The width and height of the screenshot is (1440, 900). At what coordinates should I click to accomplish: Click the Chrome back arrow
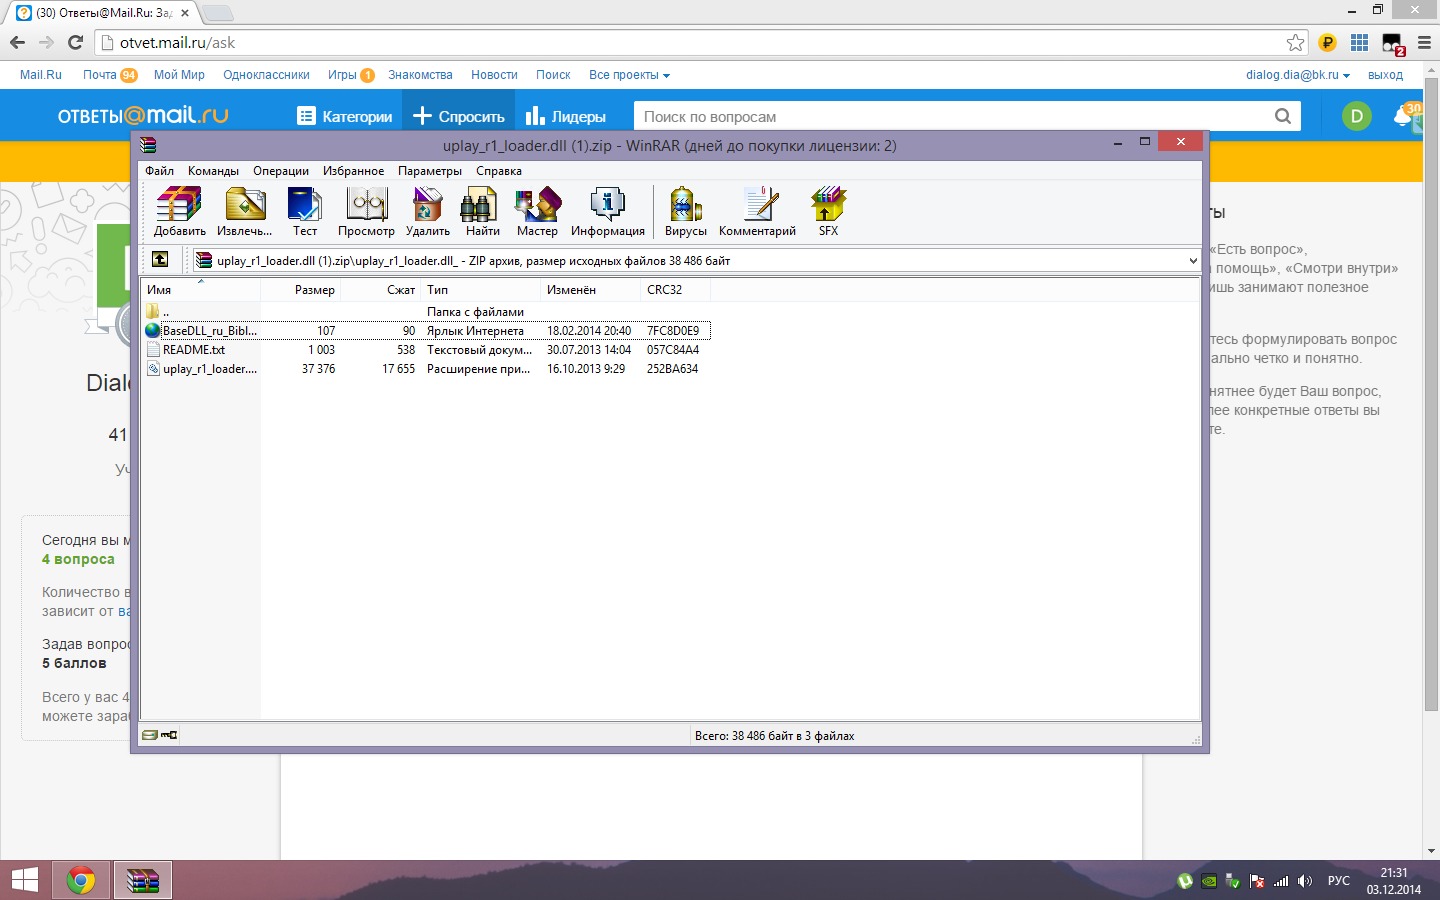point(17,42)
